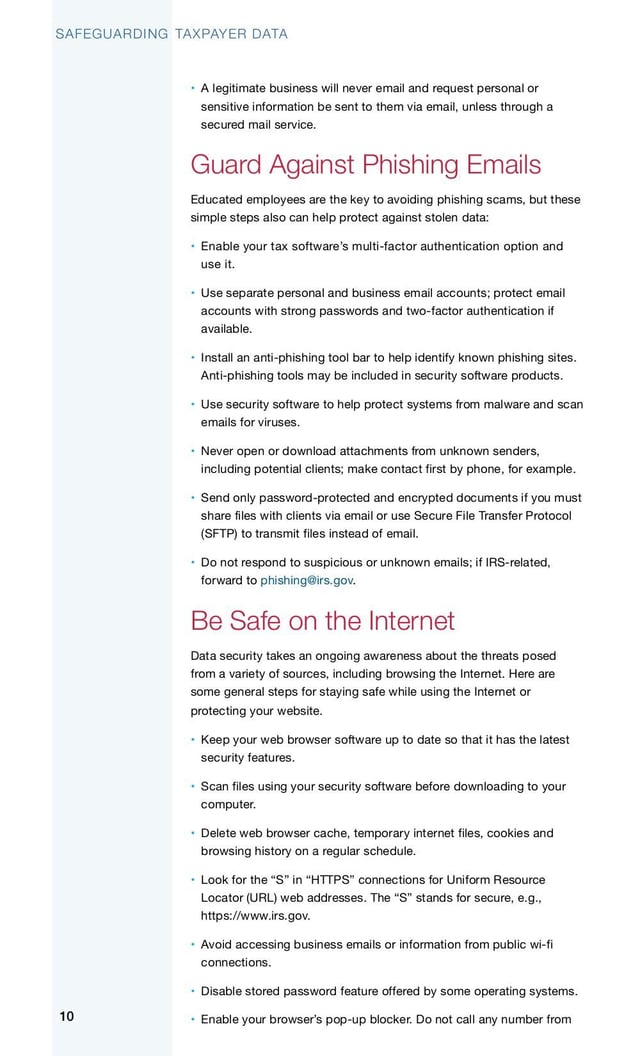Click the bullet about "S" in "HTTPS" connections
The image size is (640, 1056).
click(373, 897)
